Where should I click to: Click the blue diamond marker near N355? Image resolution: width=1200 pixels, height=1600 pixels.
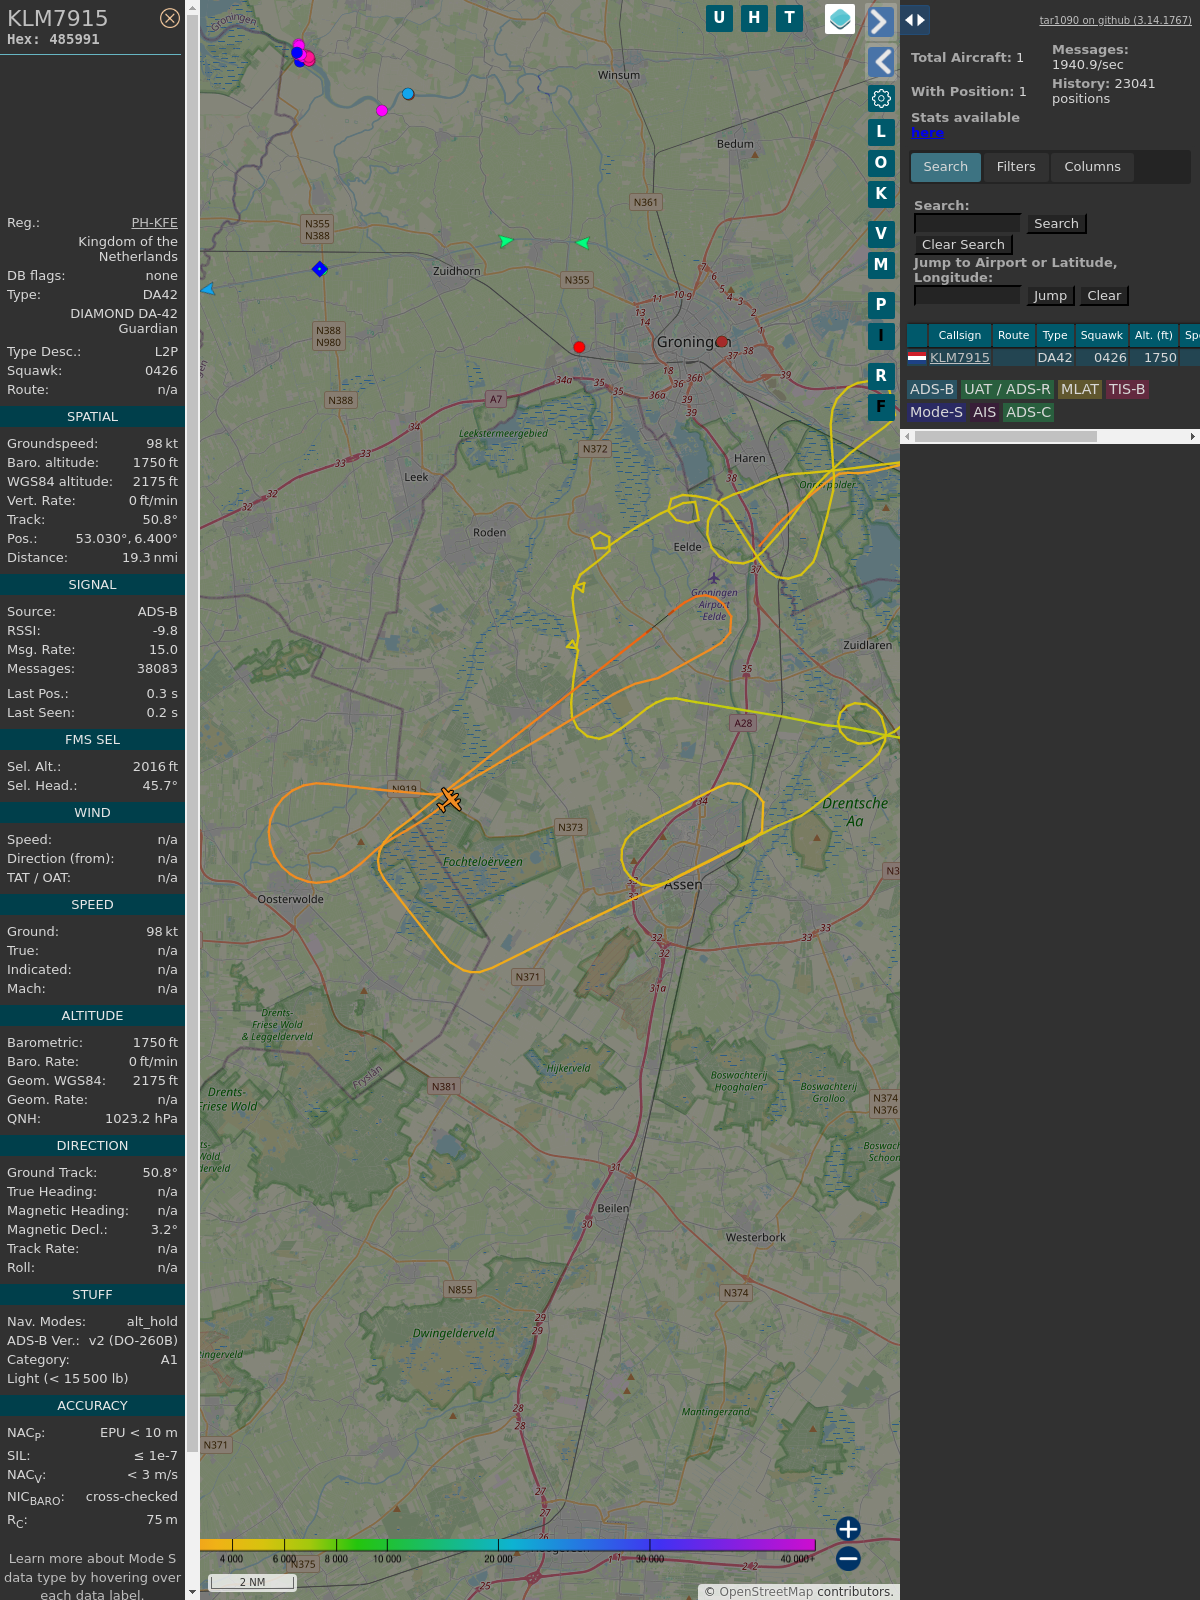[320, 269]
